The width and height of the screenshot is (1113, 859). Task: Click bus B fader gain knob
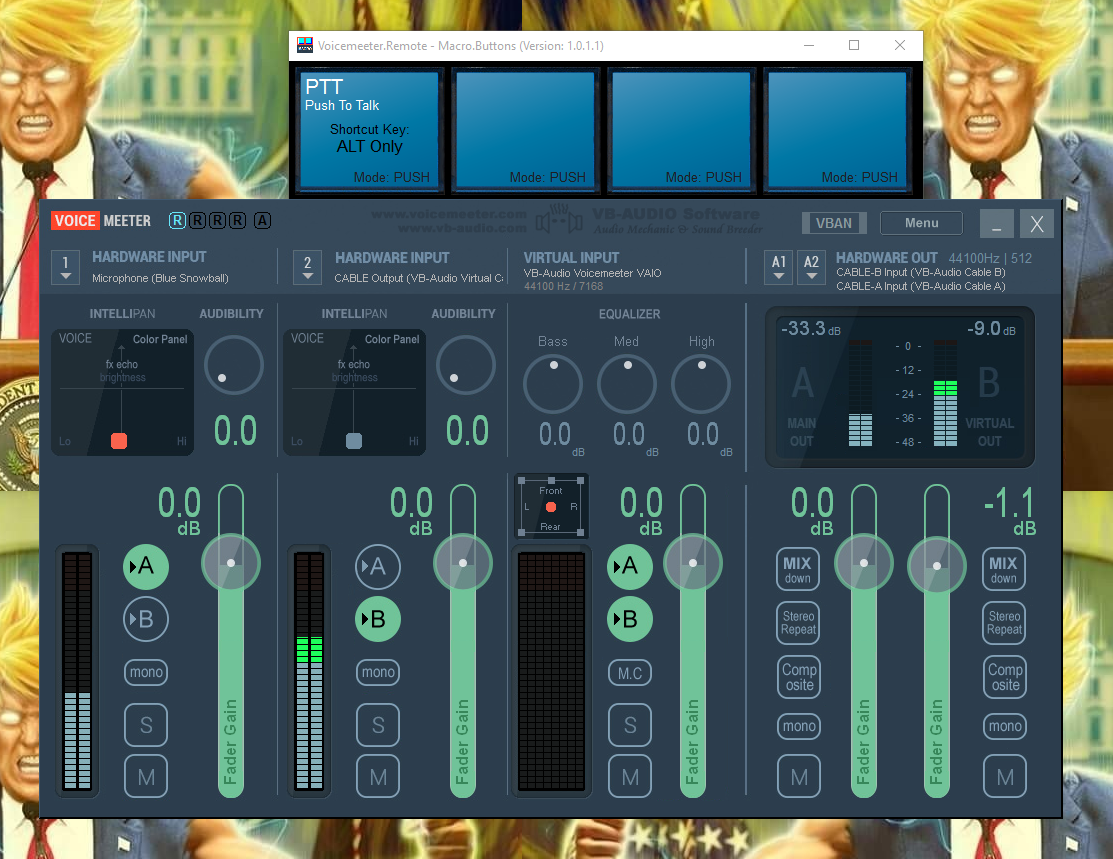937,566
